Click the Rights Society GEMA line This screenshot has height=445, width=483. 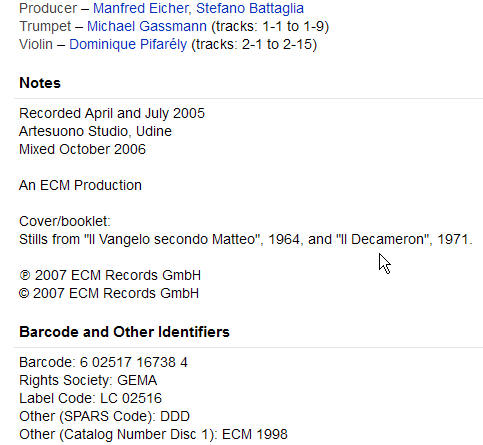88,380
